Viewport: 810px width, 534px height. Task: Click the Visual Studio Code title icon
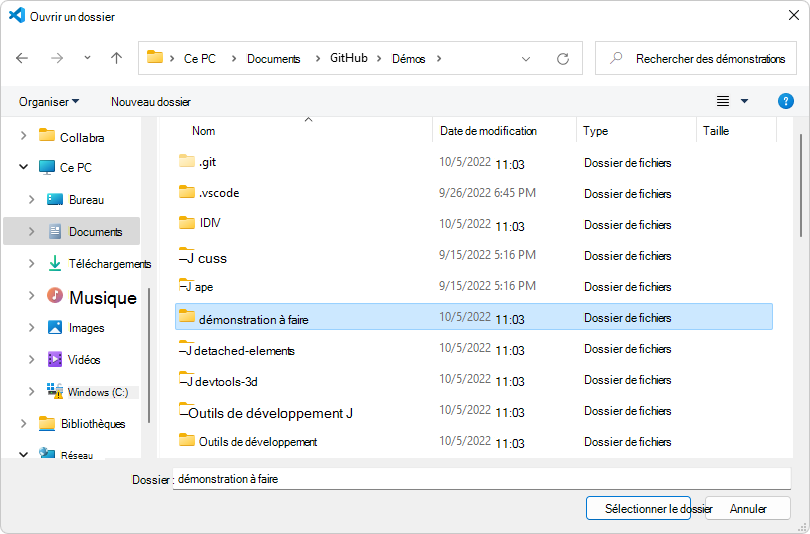pyautogui.click(x=17, y=15)
